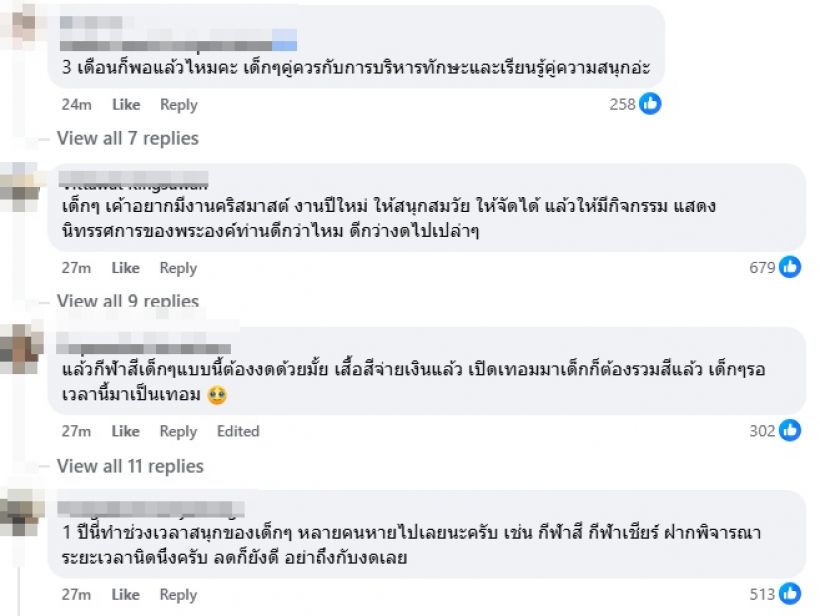Image resolution: width=820 pixels, height=616 pixels.
Task: Click the like reaction icon beside 679
Action: point(790,267)
